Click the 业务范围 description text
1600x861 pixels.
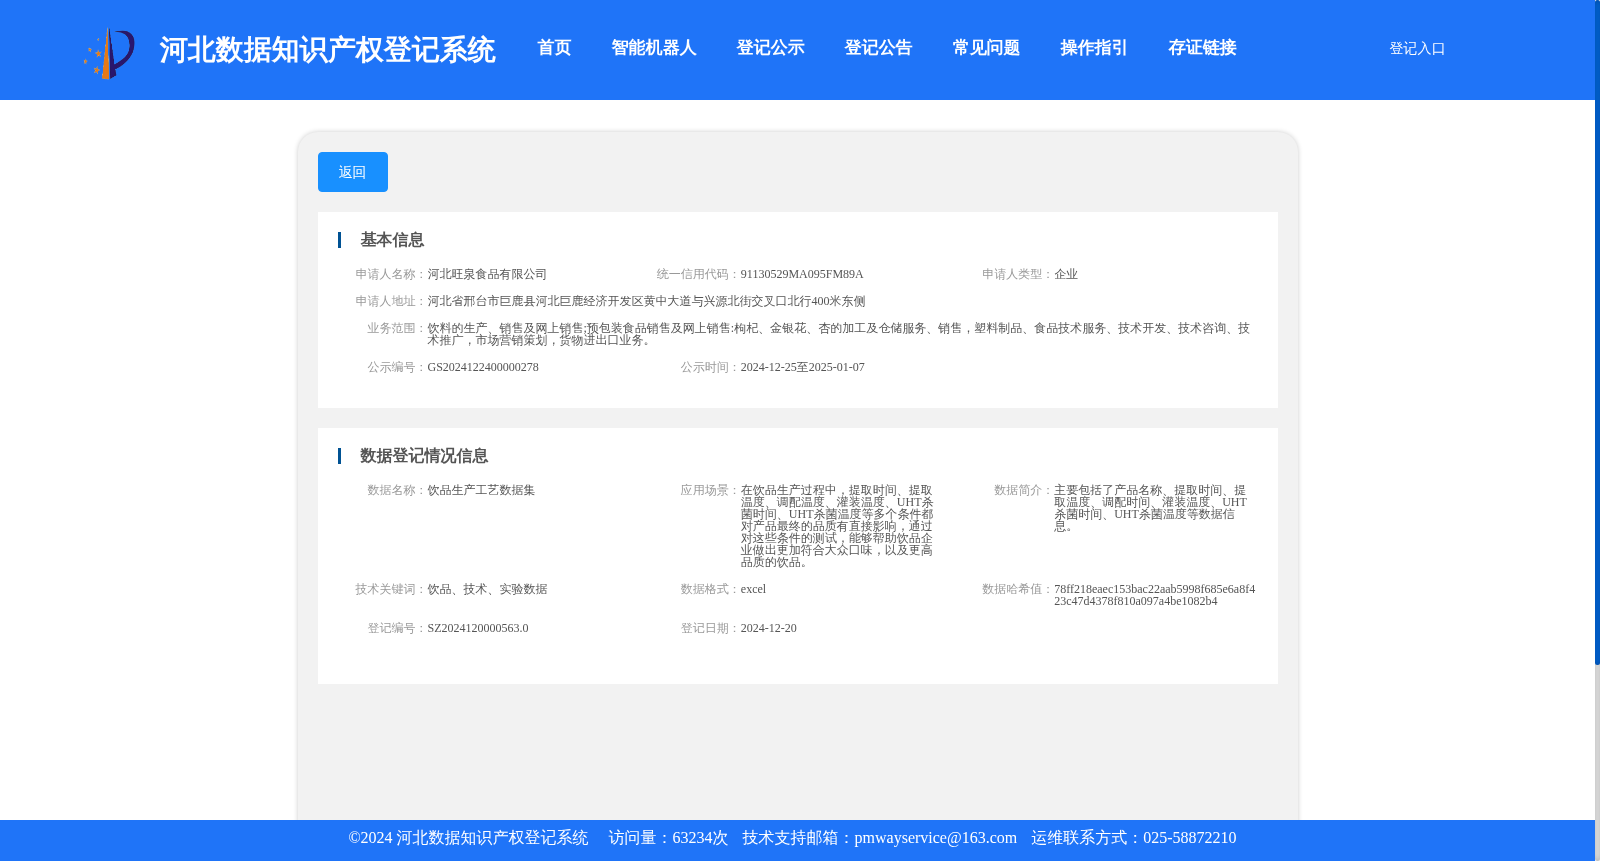(839, 334)
